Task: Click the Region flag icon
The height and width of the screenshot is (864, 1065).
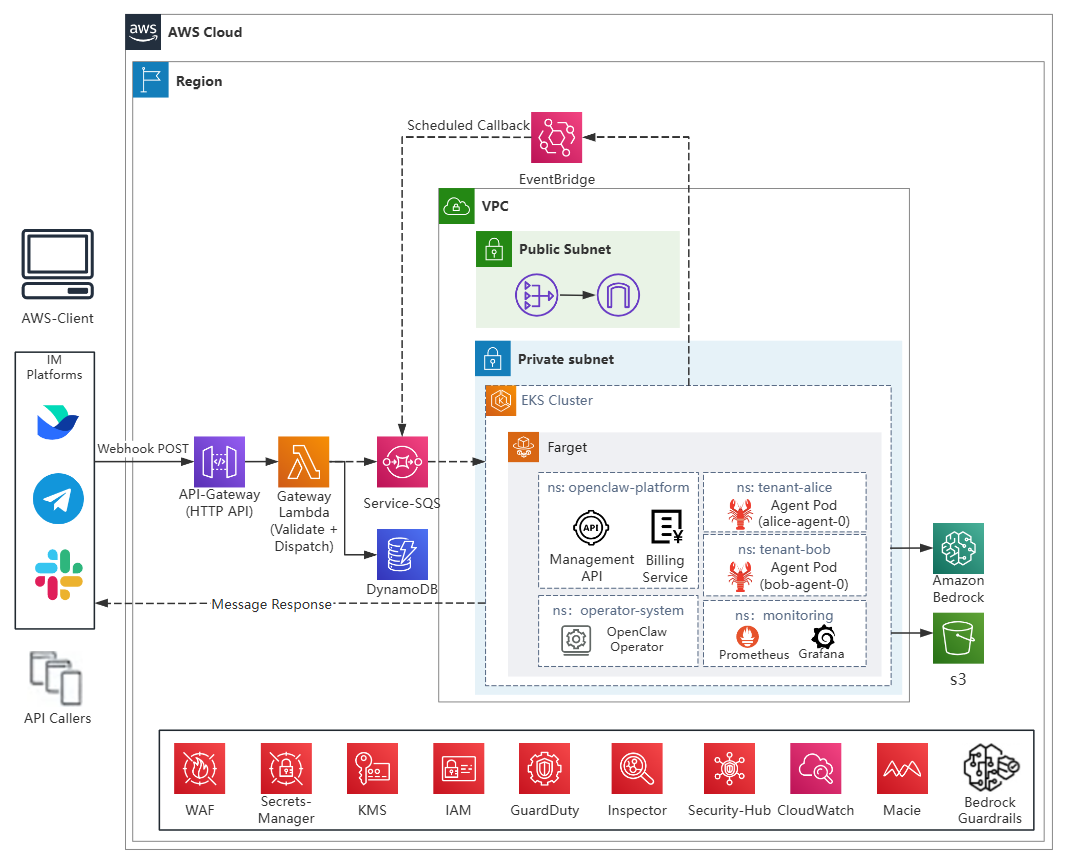Action: (x=150, y=80)
